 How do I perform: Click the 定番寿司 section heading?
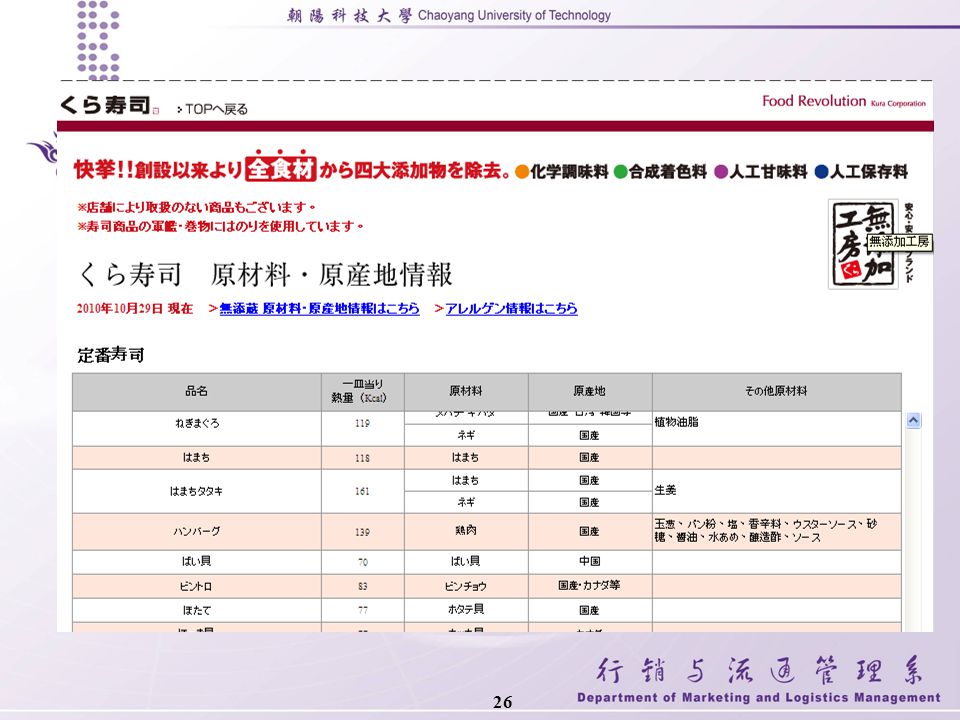coord(111,354)
